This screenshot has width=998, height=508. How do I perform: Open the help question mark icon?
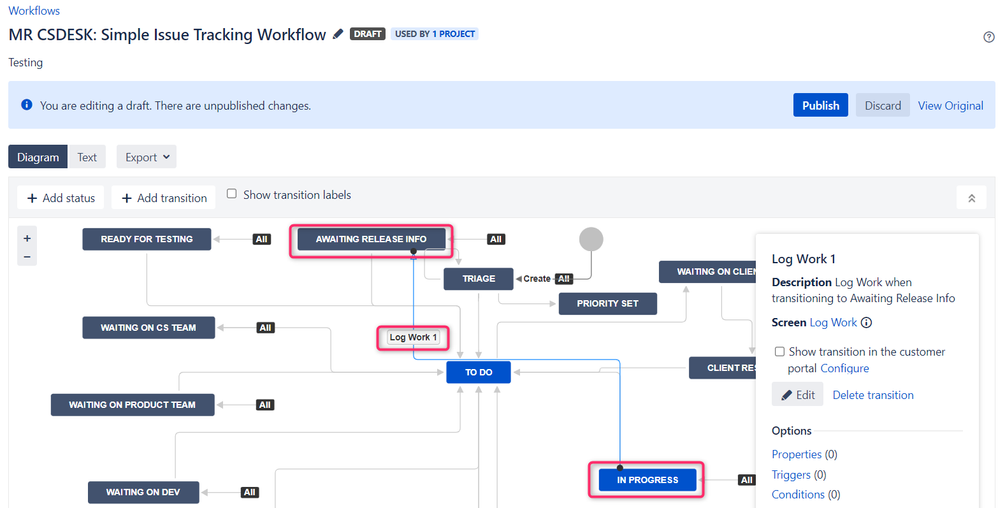pyautogui.click(x=988, y=37)
